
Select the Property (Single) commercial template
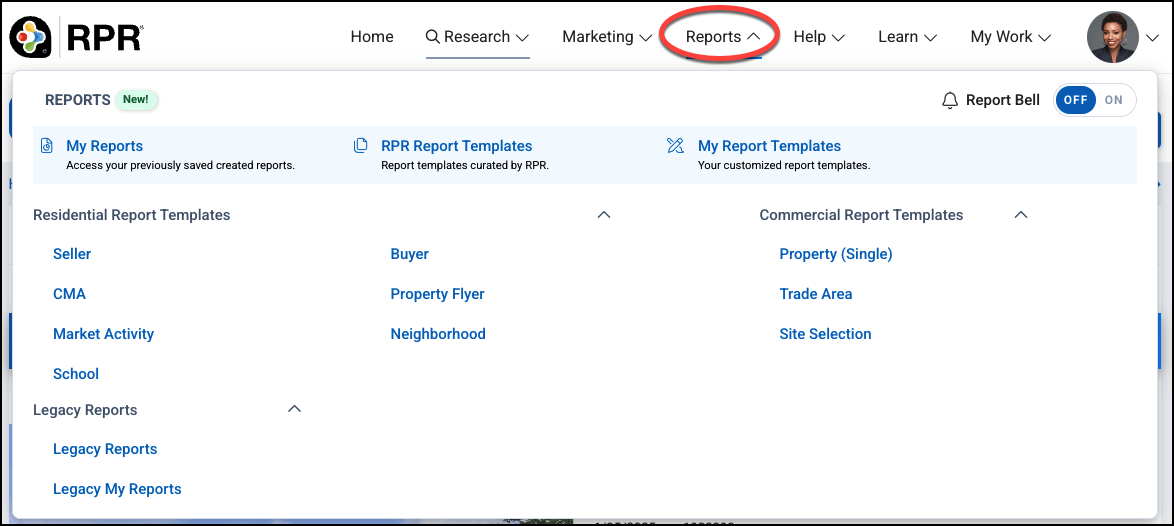(836, 254)
